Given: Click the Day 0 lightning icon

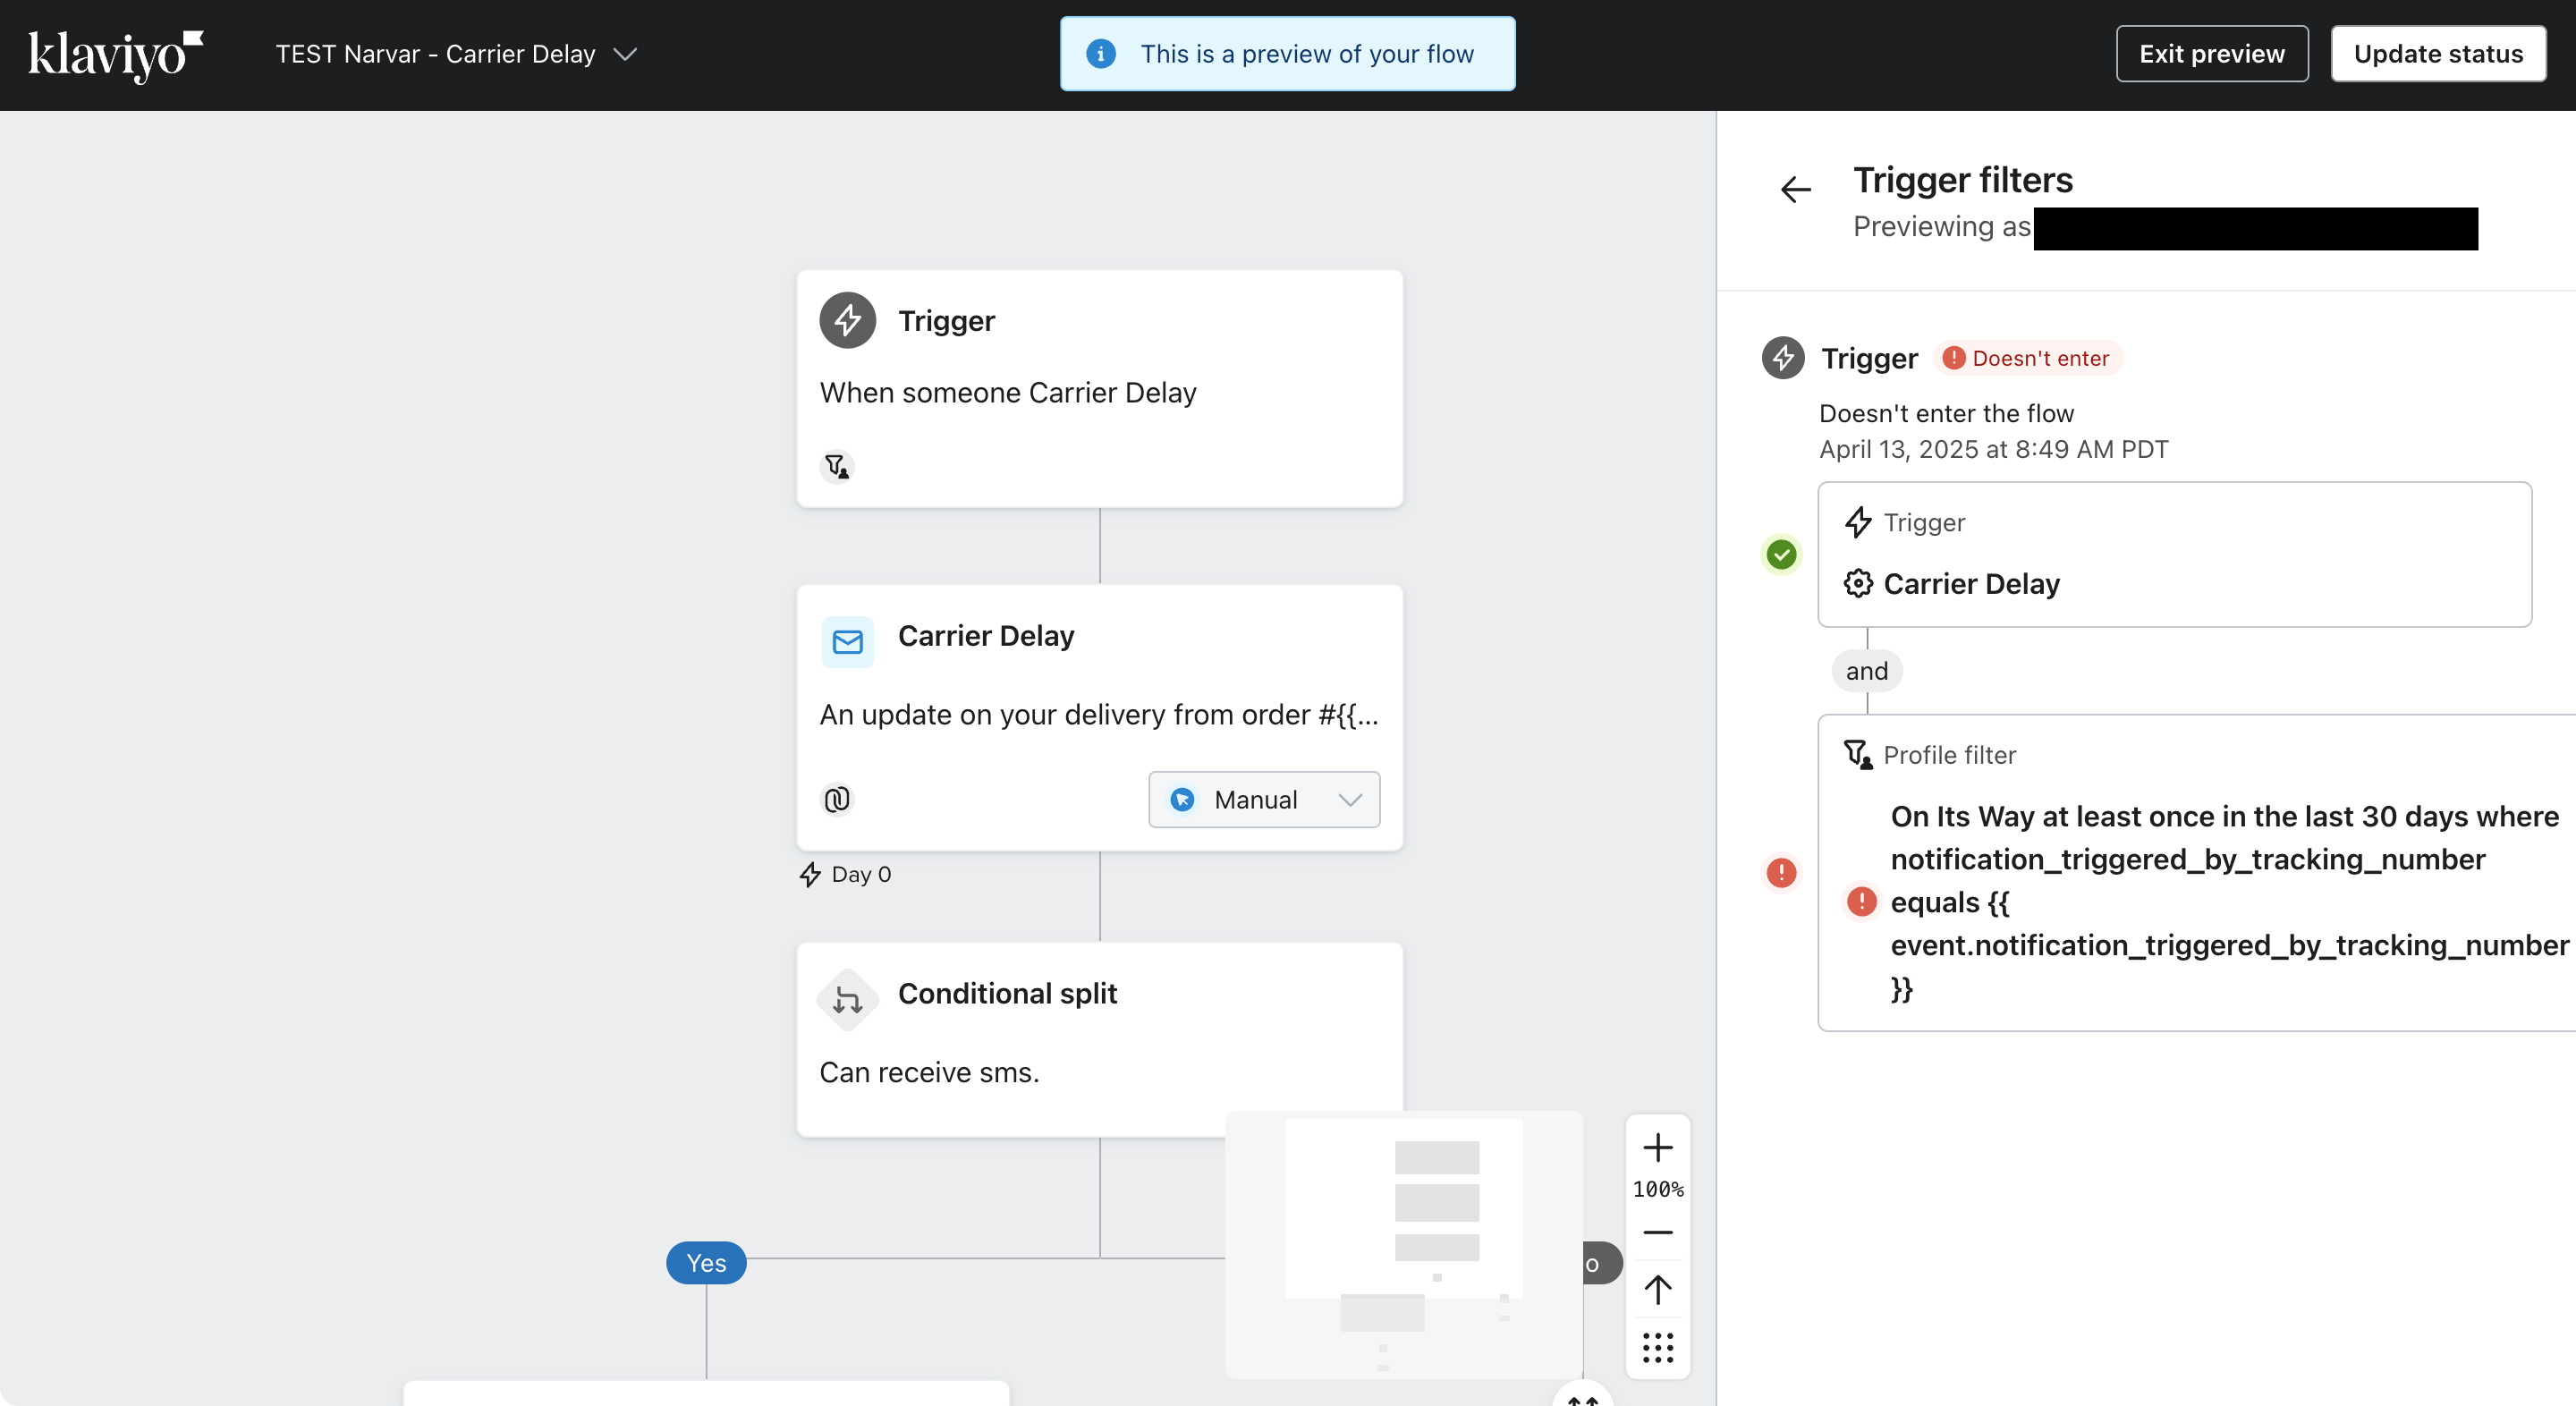Looking at the screenshot, I should pos(810,875).
